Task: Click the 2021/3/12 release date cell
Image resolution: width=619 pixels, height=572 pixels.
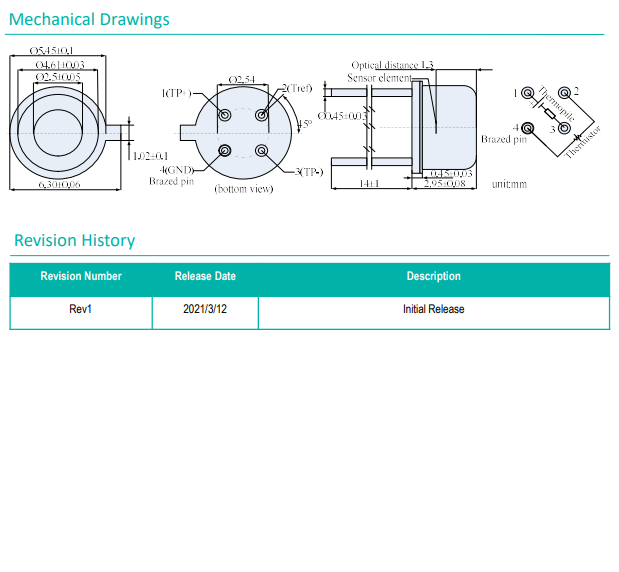Action: point(205,309)
